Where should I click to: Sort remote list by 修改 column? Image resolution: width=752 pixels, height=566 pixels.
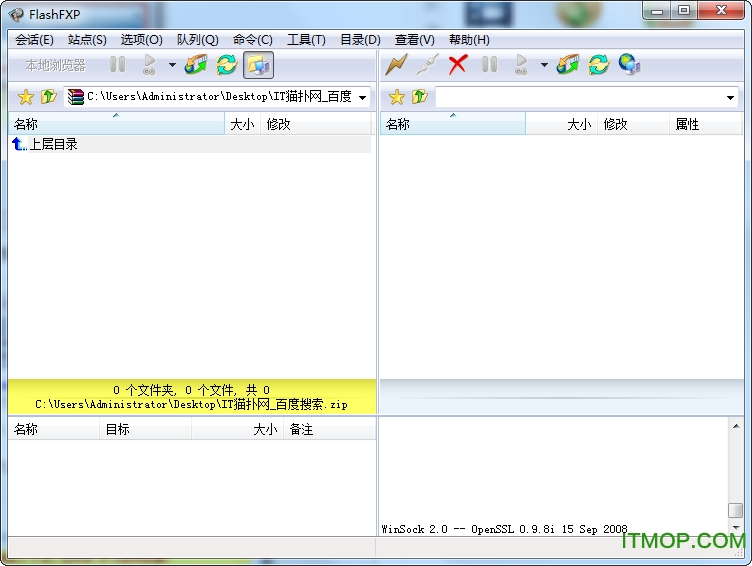coord(633,124)
